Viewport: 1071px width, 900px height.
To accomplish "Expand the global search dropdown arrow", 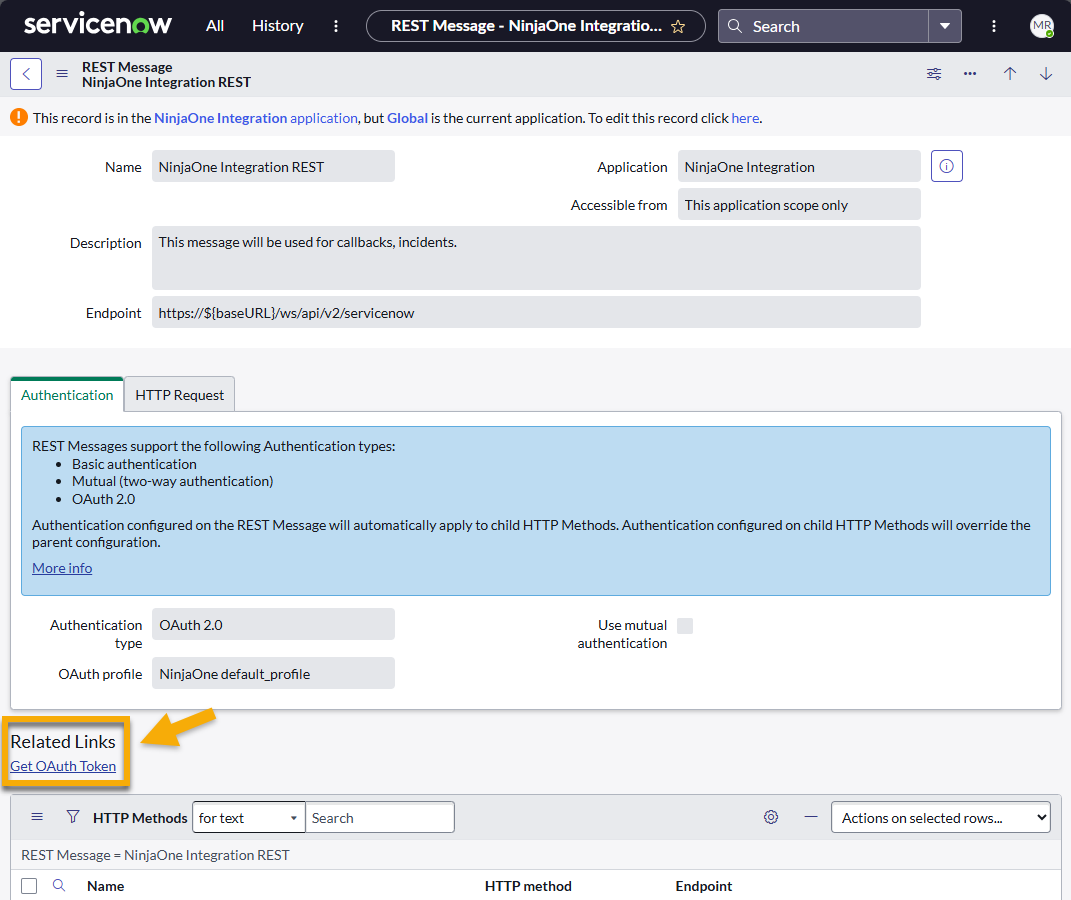I will pyautogui.click(x=944, y=26).
